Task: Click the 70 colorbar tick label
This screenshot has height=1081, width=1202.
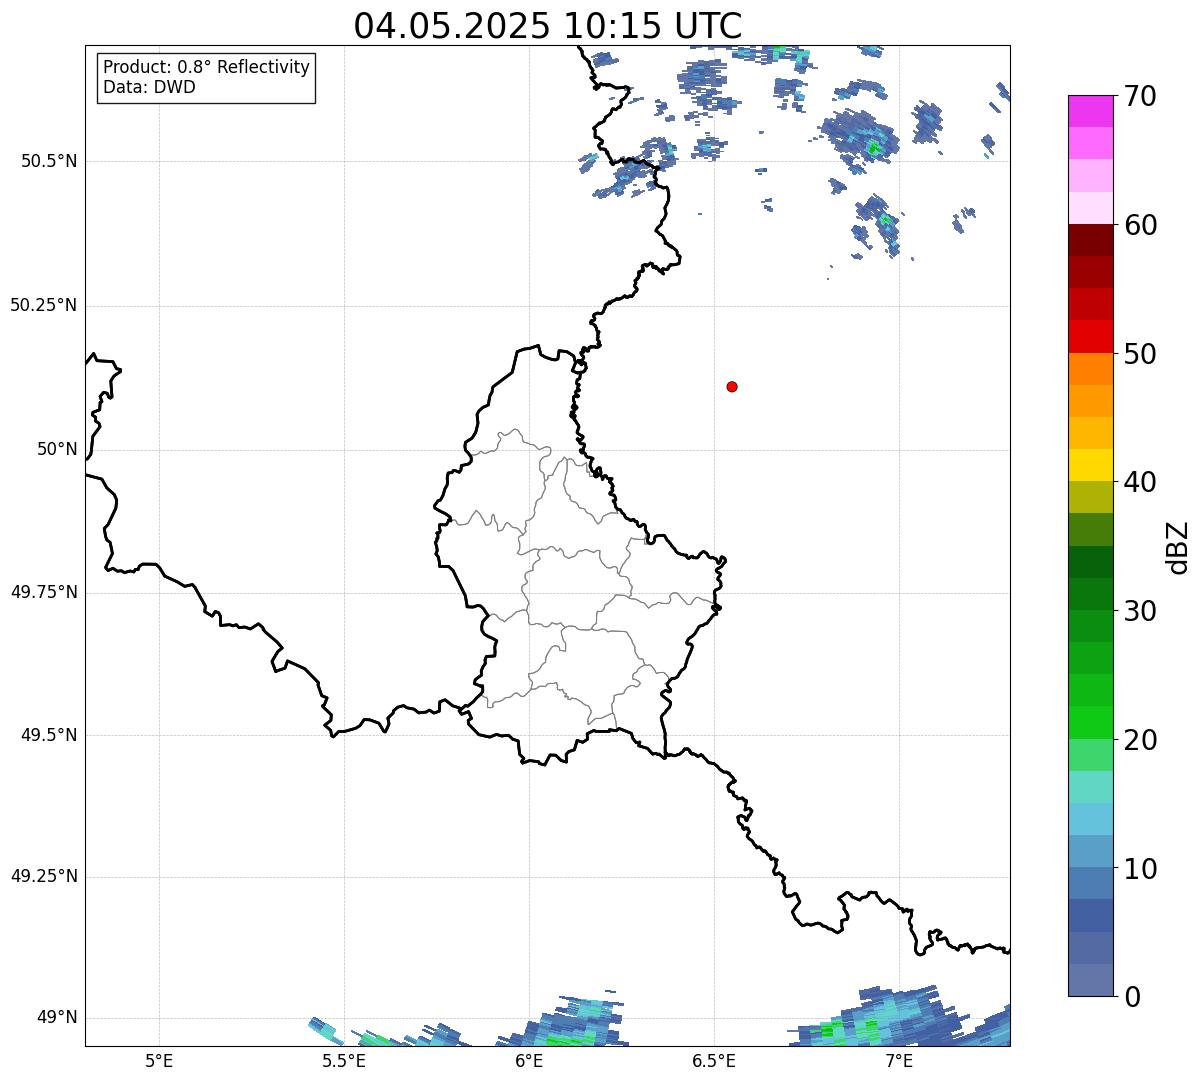Action: [1140, 96]
